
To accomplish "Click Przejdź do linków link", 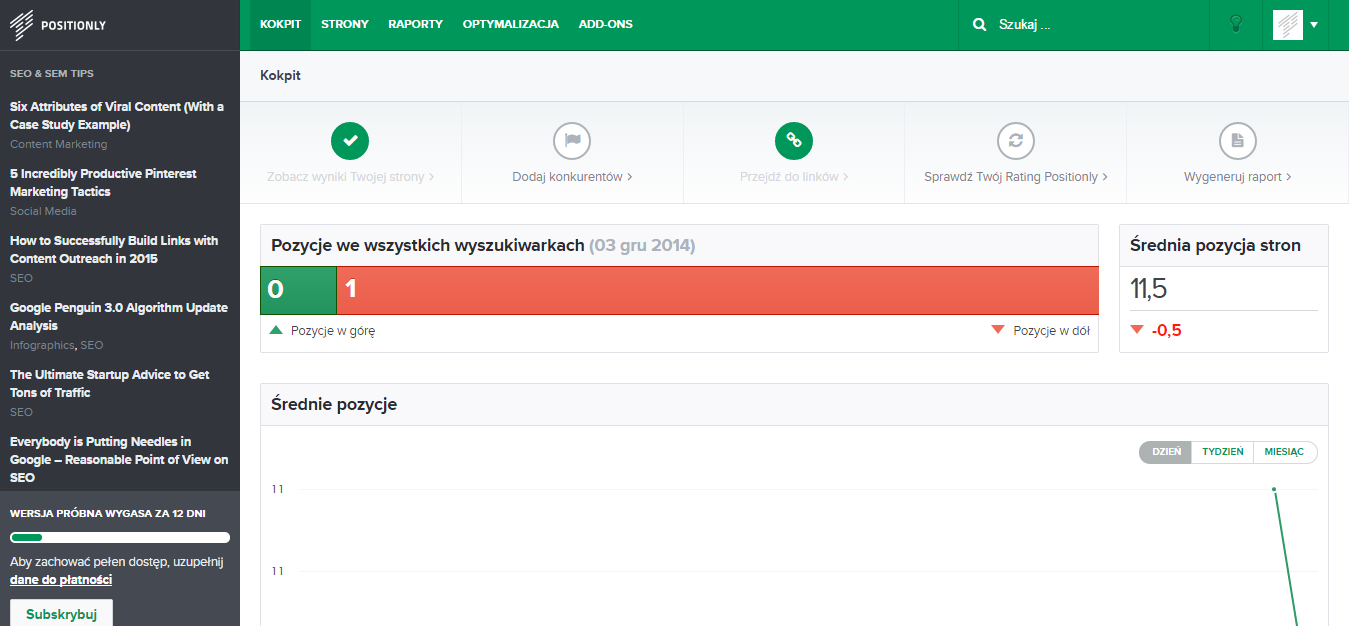I will (x=794, y=177).
